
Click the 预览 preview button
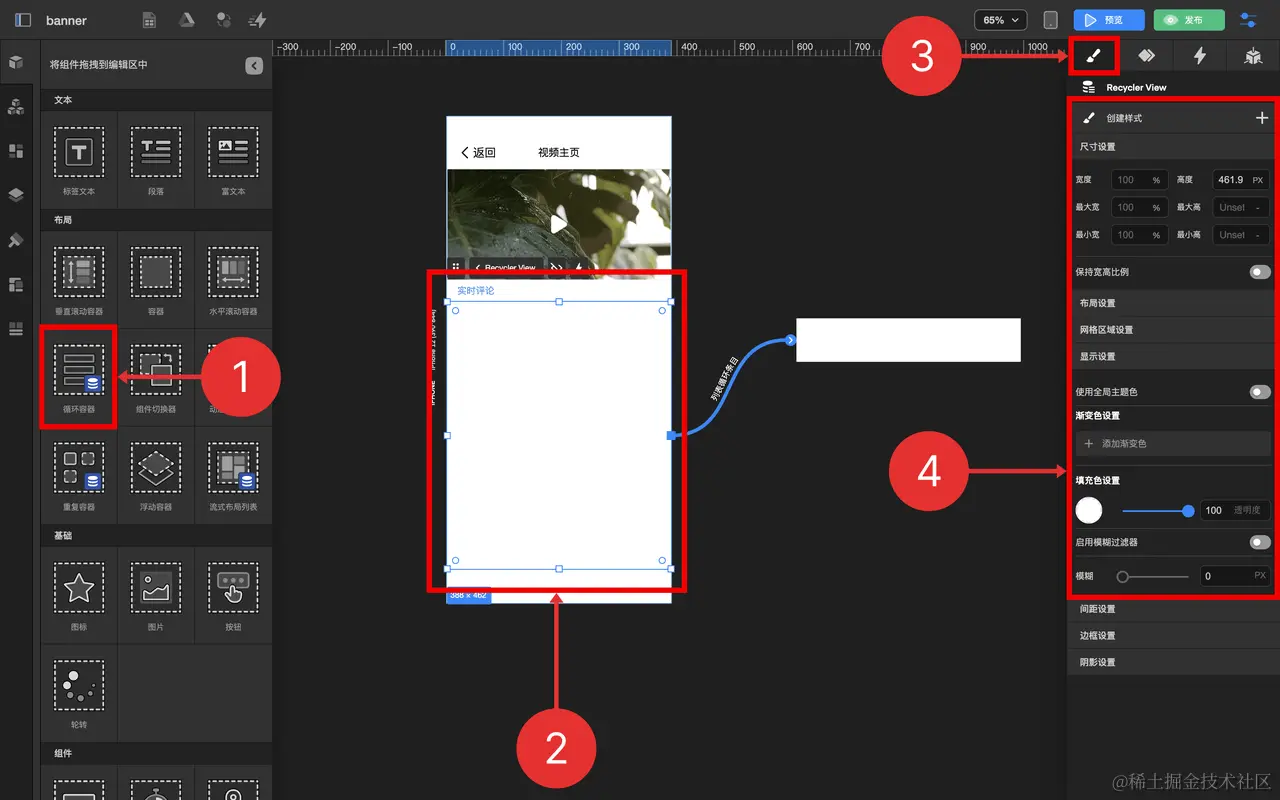tap(1109, 20)
